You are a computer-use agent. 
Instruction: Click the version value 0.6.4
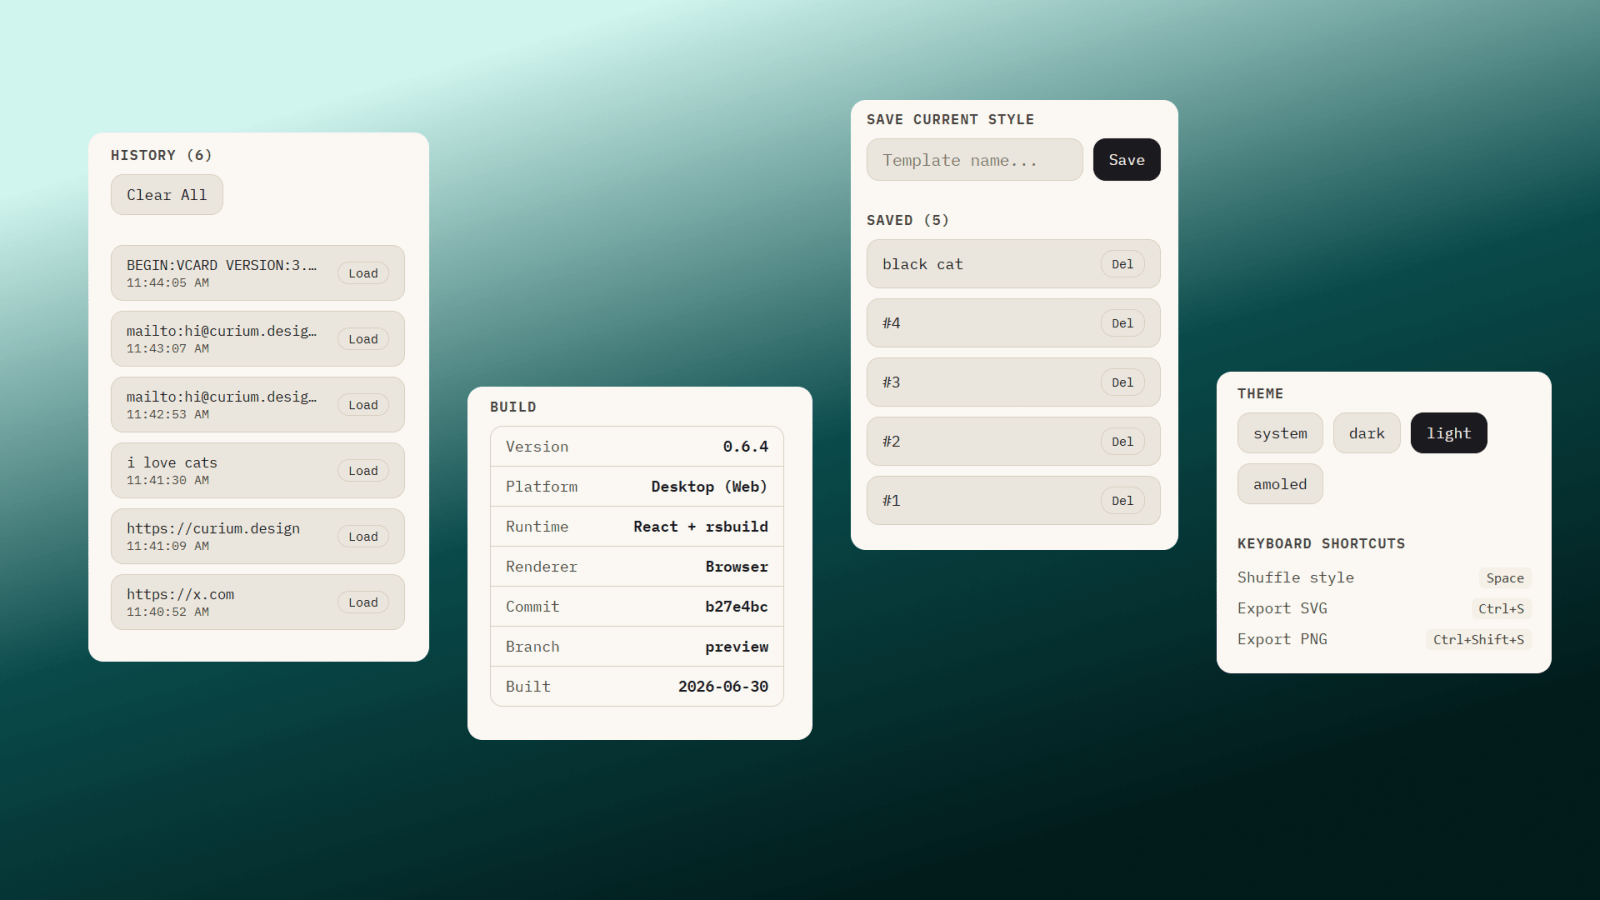coord(746,447)
